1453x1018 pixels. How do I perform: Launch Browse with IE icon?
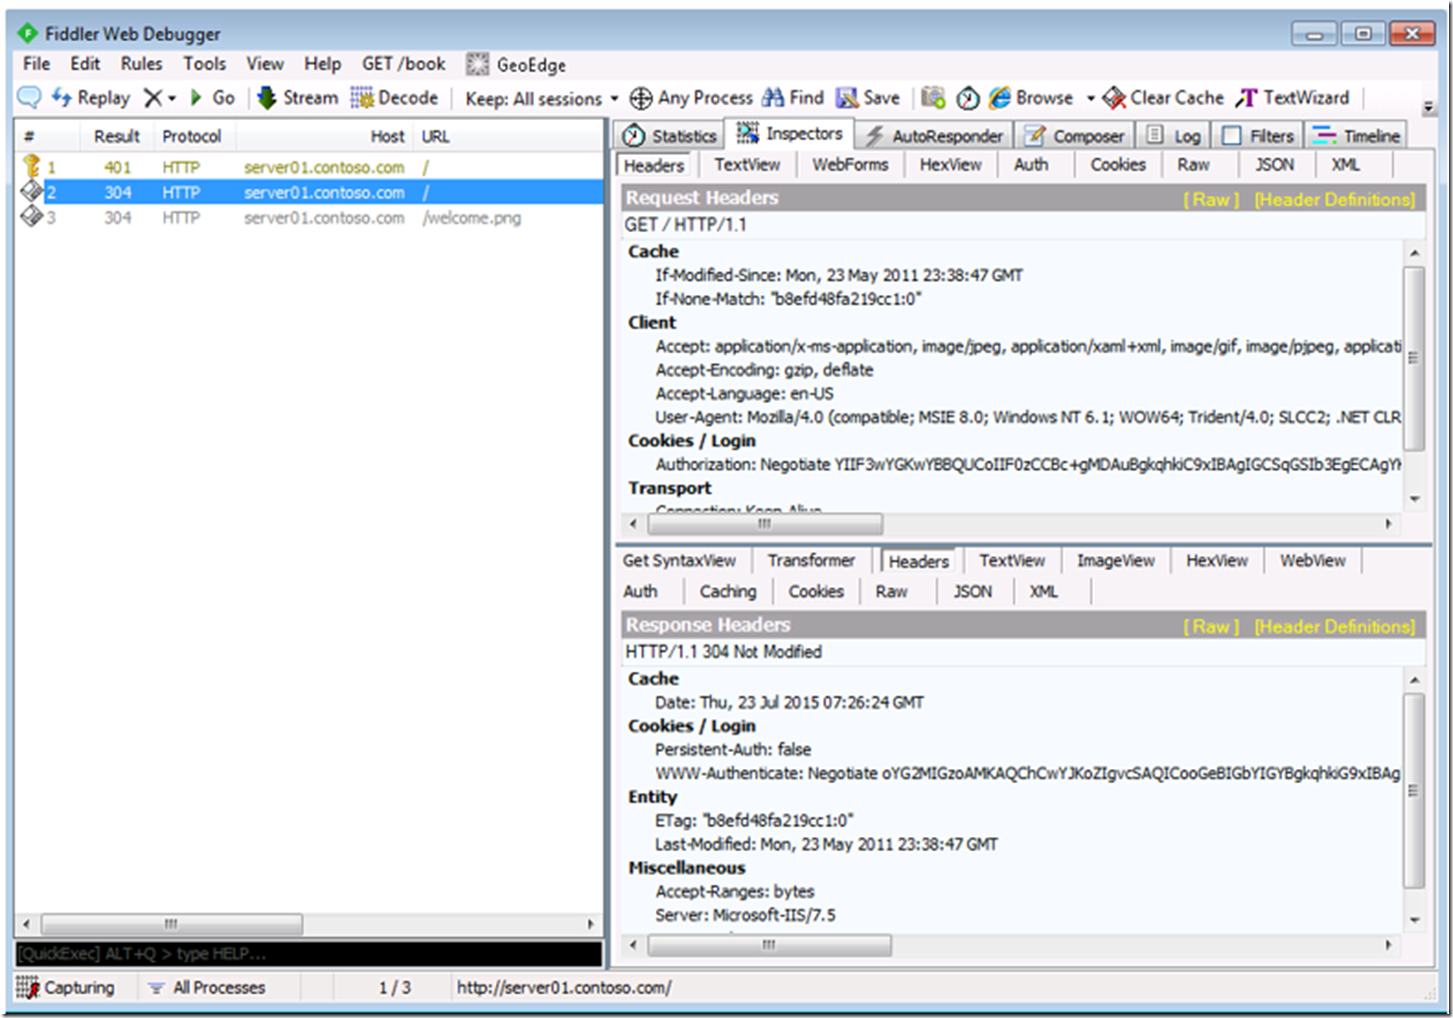(x=1031, y=98)
